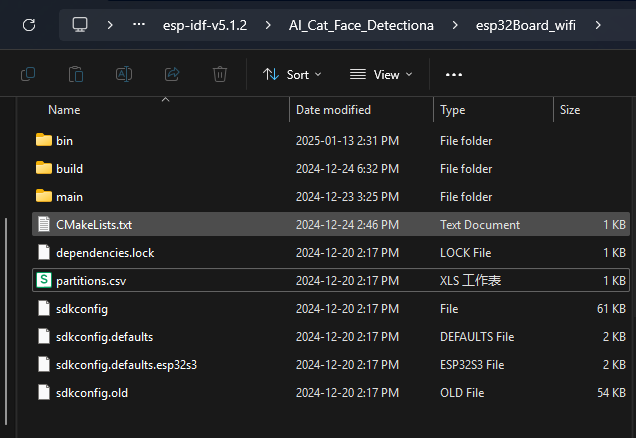
Task: Click the size value '54 KB'
Action: (x=611, y=393)
